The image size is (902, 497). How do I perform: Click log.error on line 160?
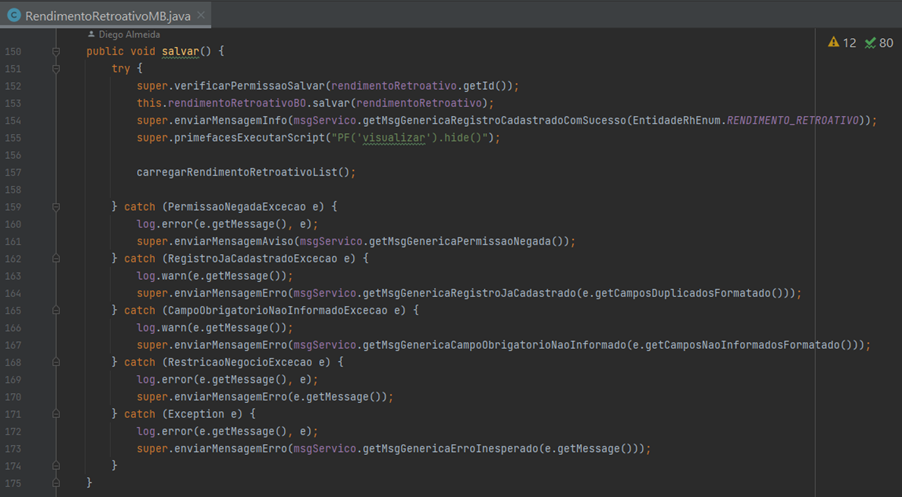coord(165,224)
